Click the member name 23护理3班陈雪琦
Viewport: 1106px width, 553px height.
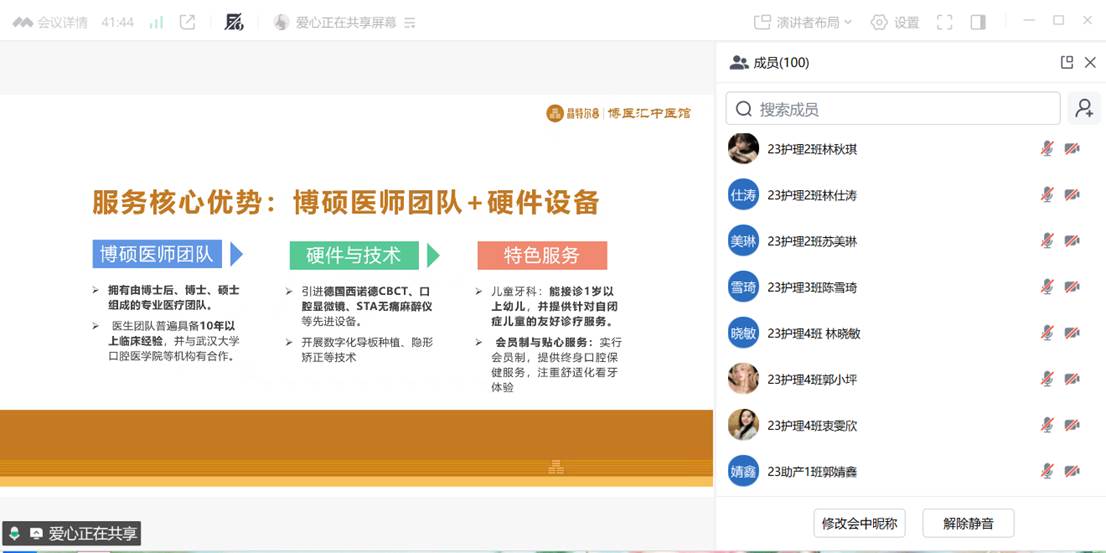pyautogui.click(x=813, y=288)
